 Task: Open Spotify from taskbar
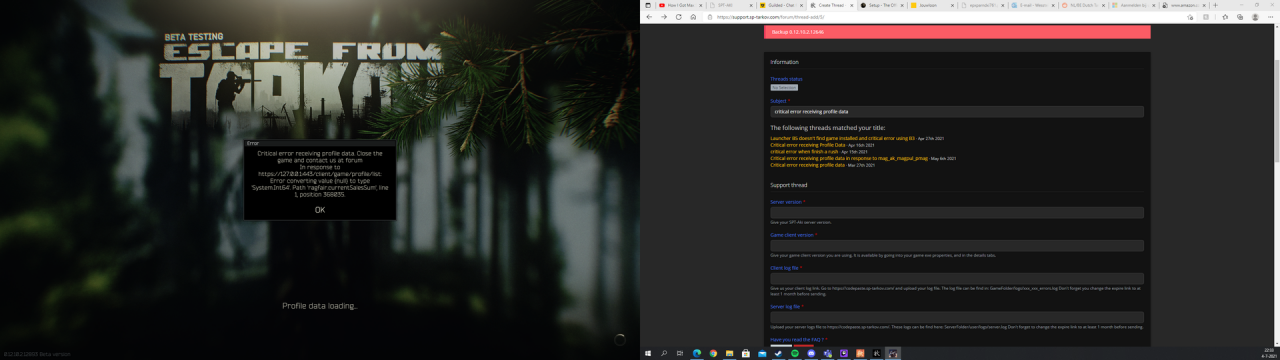[795, 353]
